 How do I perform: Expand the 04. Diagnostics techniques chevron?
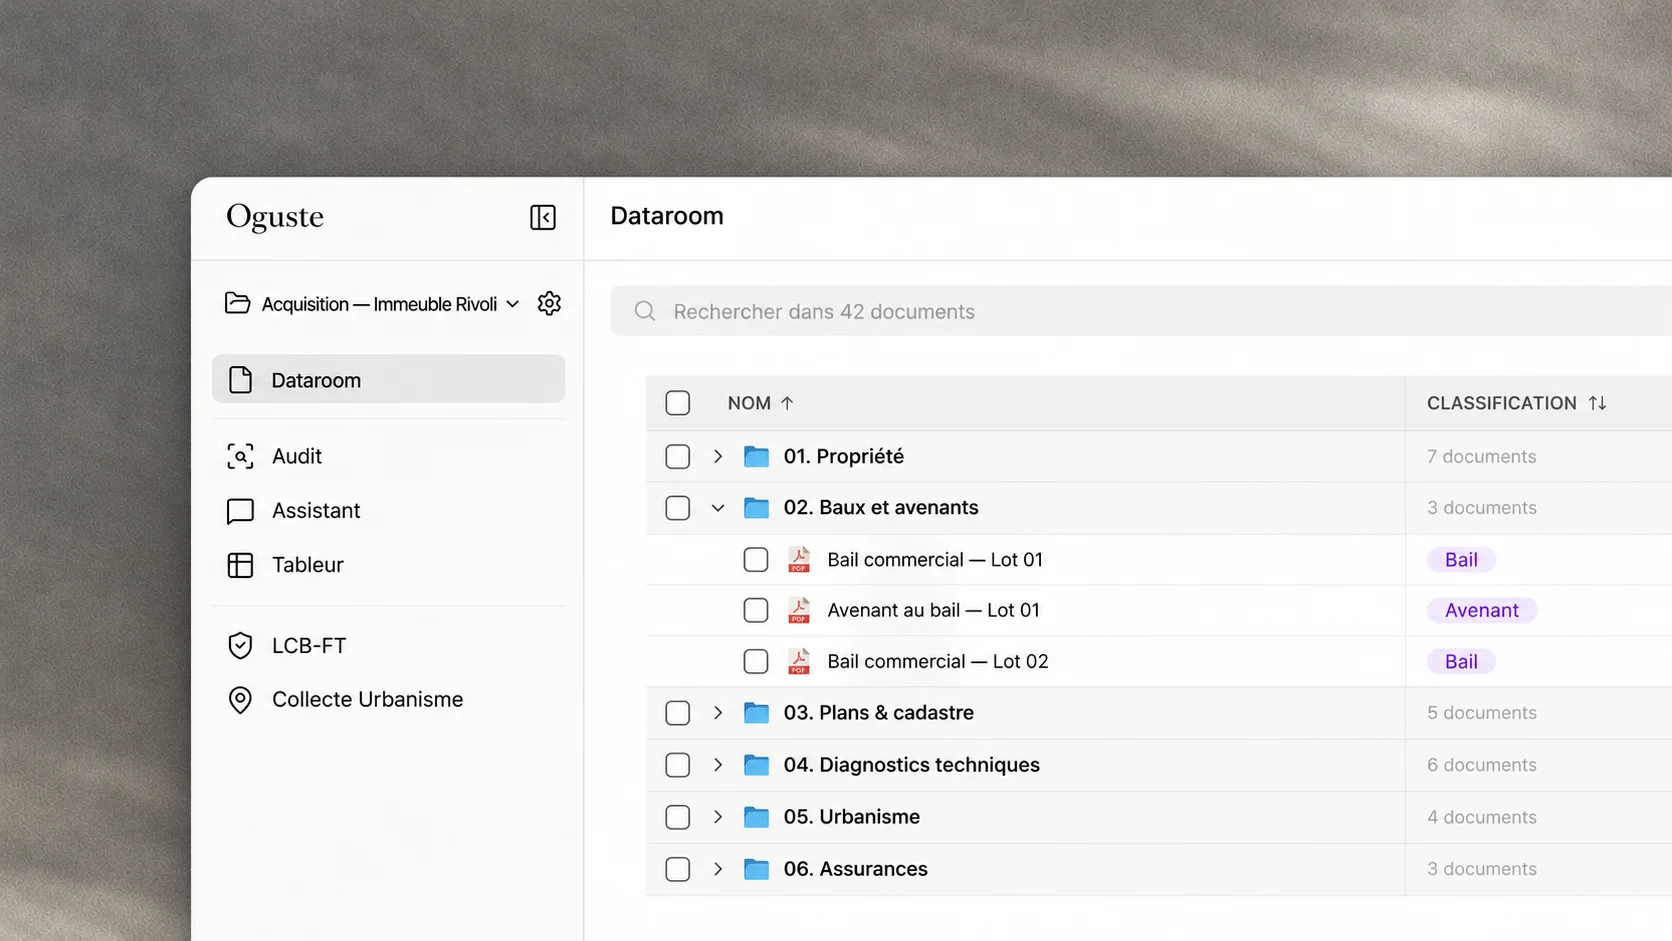click(718, 765)
